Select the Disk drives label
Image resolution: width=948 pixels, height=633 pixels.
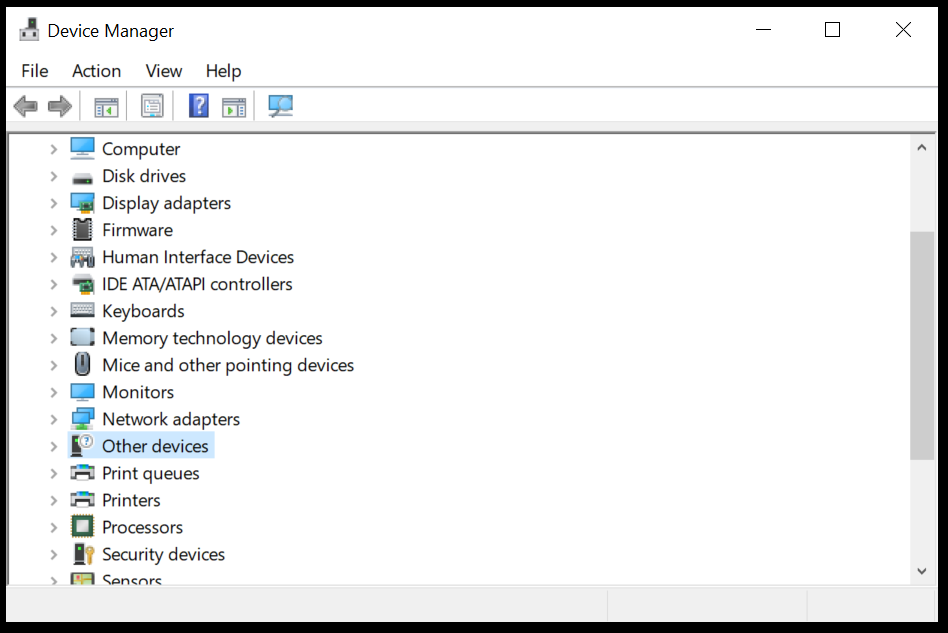coord(144,176)
